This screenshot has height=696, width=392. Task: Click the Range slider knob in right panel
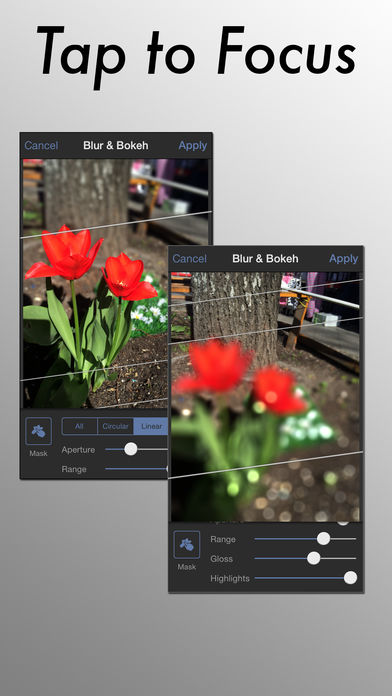324,538
